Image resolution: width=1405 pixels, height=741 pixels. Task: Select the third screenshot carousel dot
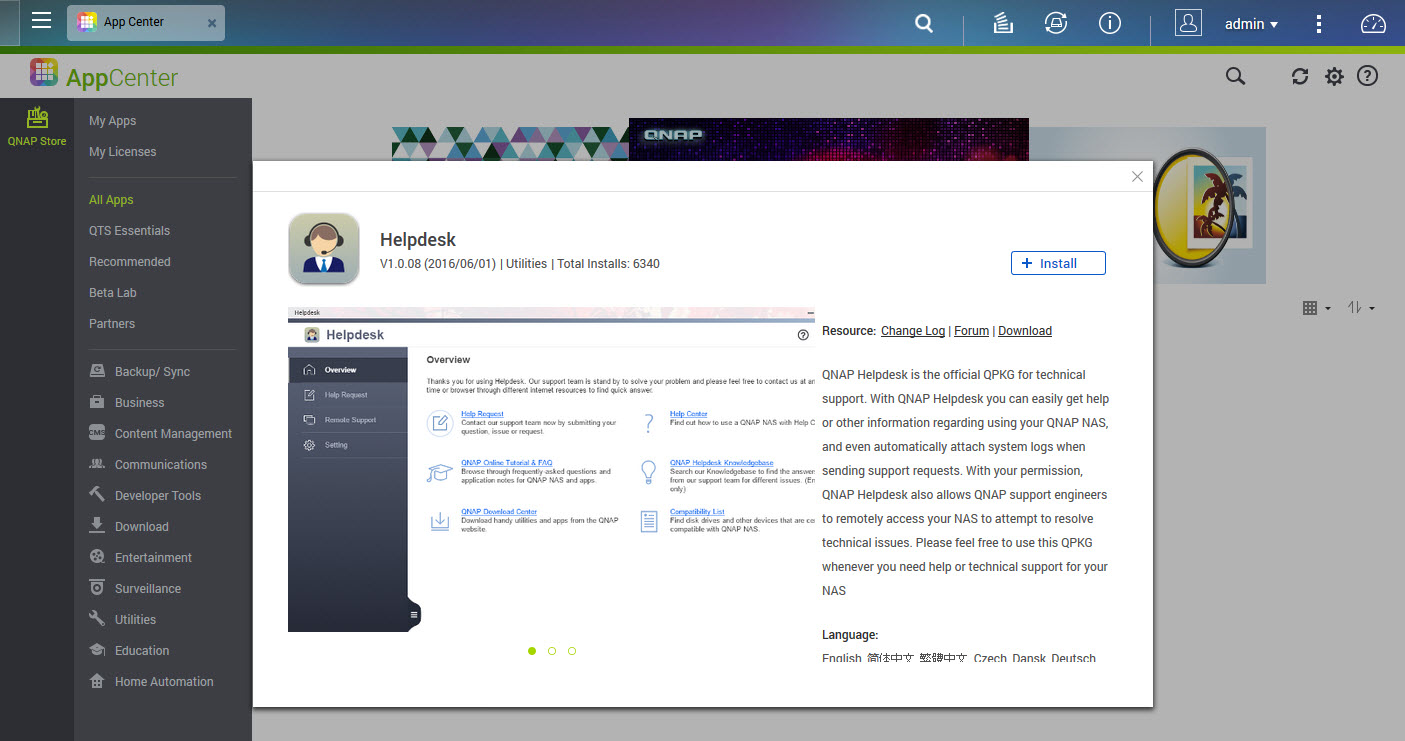[572, 651]
